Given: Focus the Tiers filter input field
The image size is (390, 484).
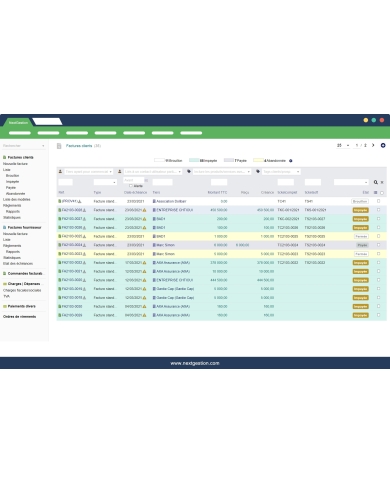Looking at the screenshot, I should click(163, 182).
